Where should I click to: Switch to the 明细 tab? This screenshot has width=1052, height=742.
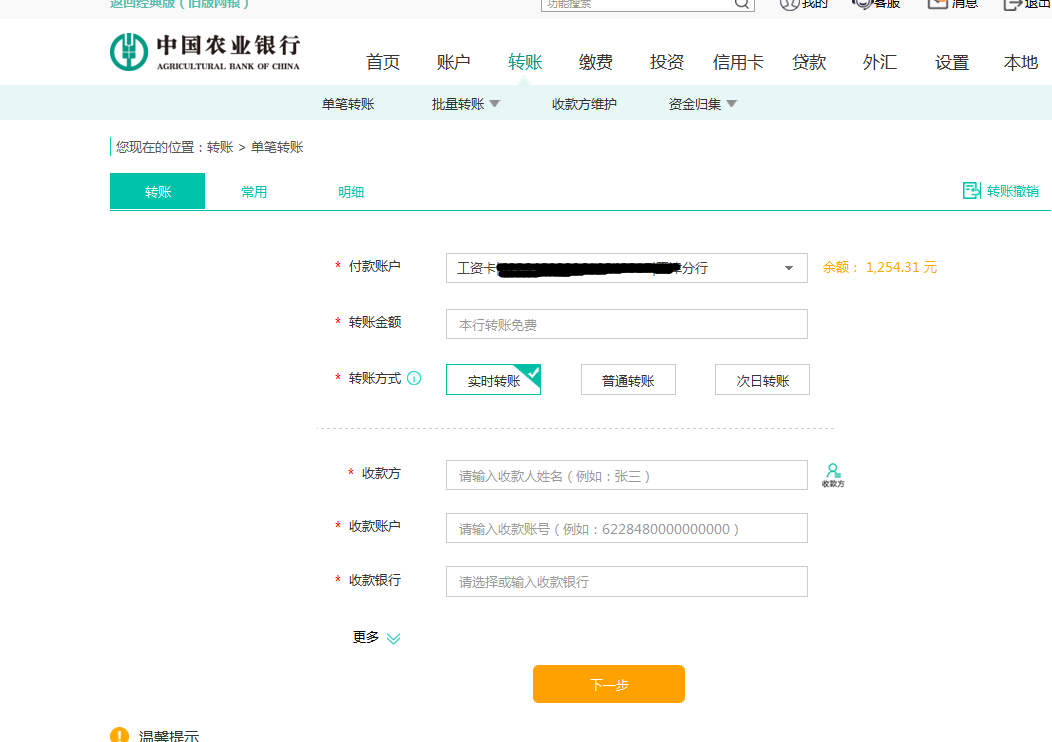pyautogui.click(x=351, y=190)
